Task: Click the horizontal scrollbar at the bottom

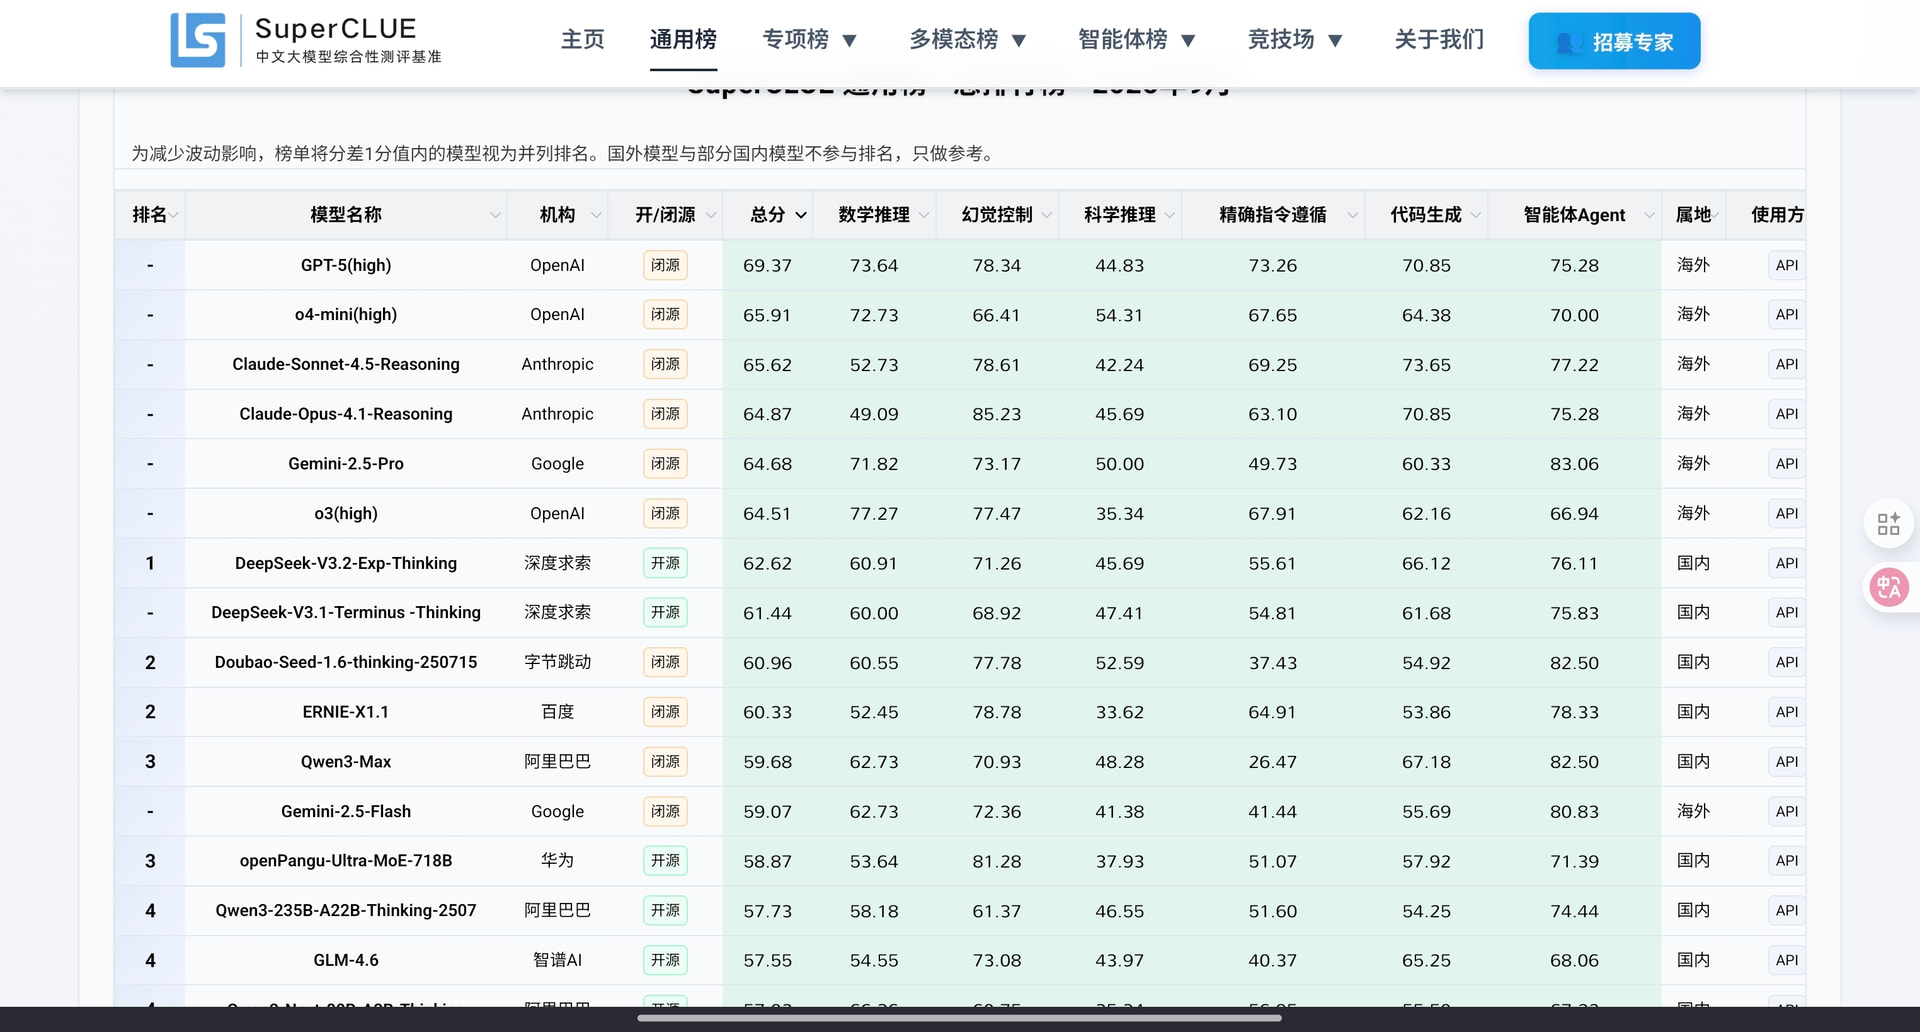Action: click(x=959, y=1018)
